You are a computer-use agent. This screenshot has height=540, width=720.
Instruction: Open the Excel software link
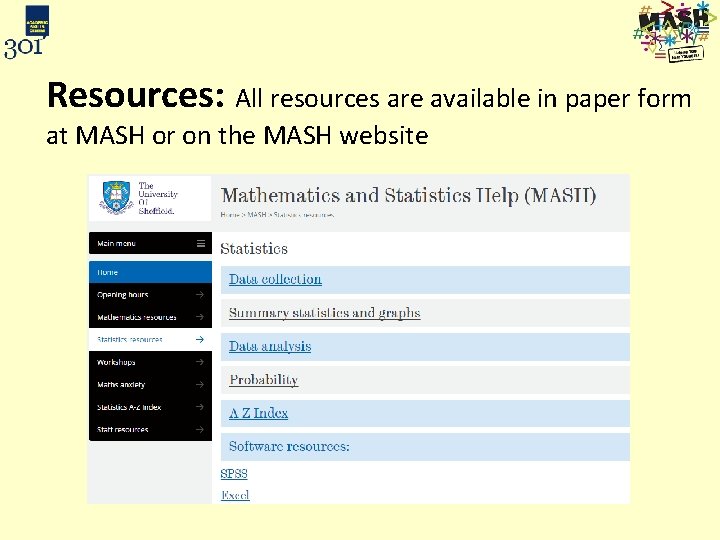(235, 495)
